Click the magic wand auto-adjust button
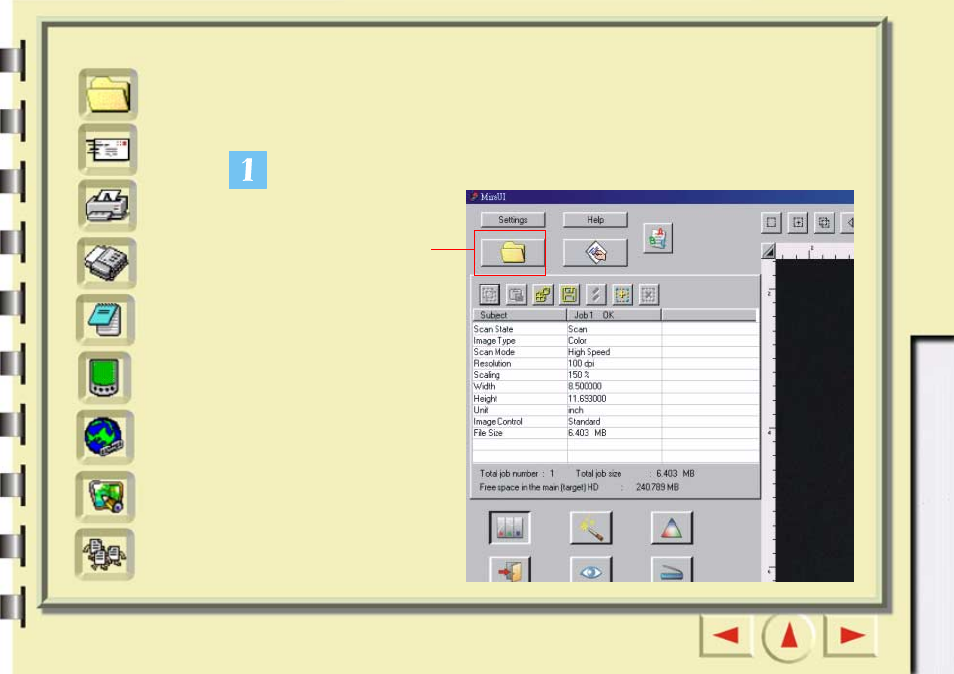Screen dimensions: 954x674 pos(591,527)
